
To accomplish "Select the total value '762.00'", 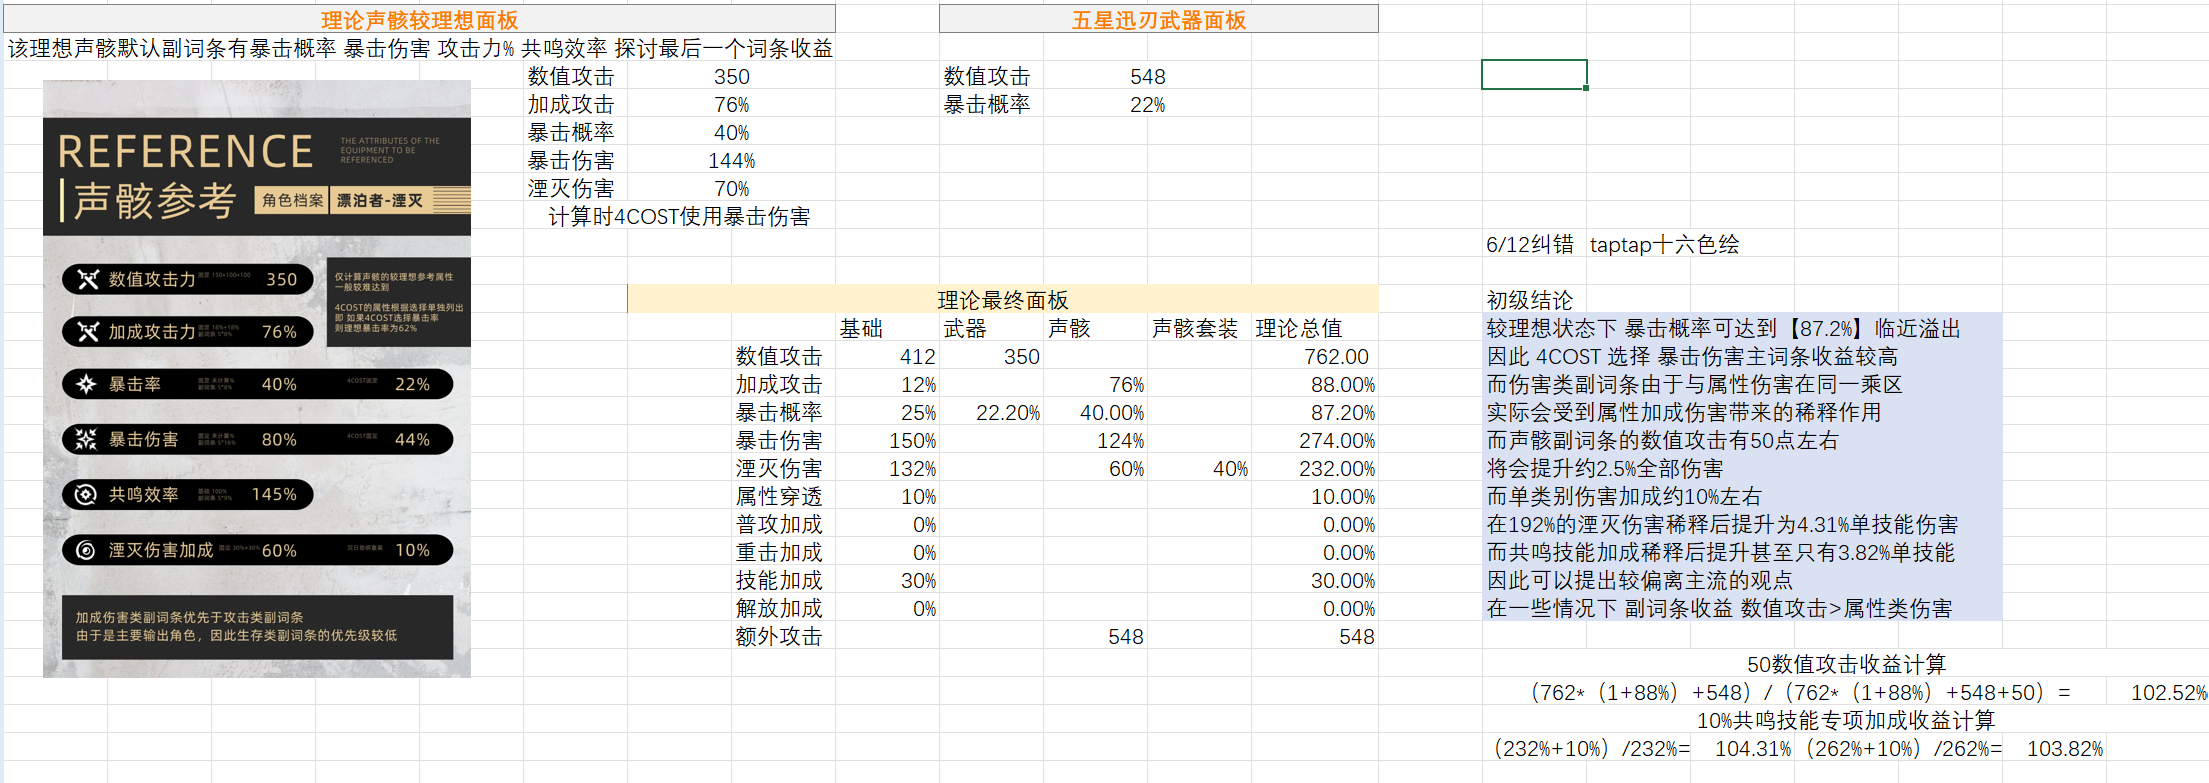I will click(1335, 357).
